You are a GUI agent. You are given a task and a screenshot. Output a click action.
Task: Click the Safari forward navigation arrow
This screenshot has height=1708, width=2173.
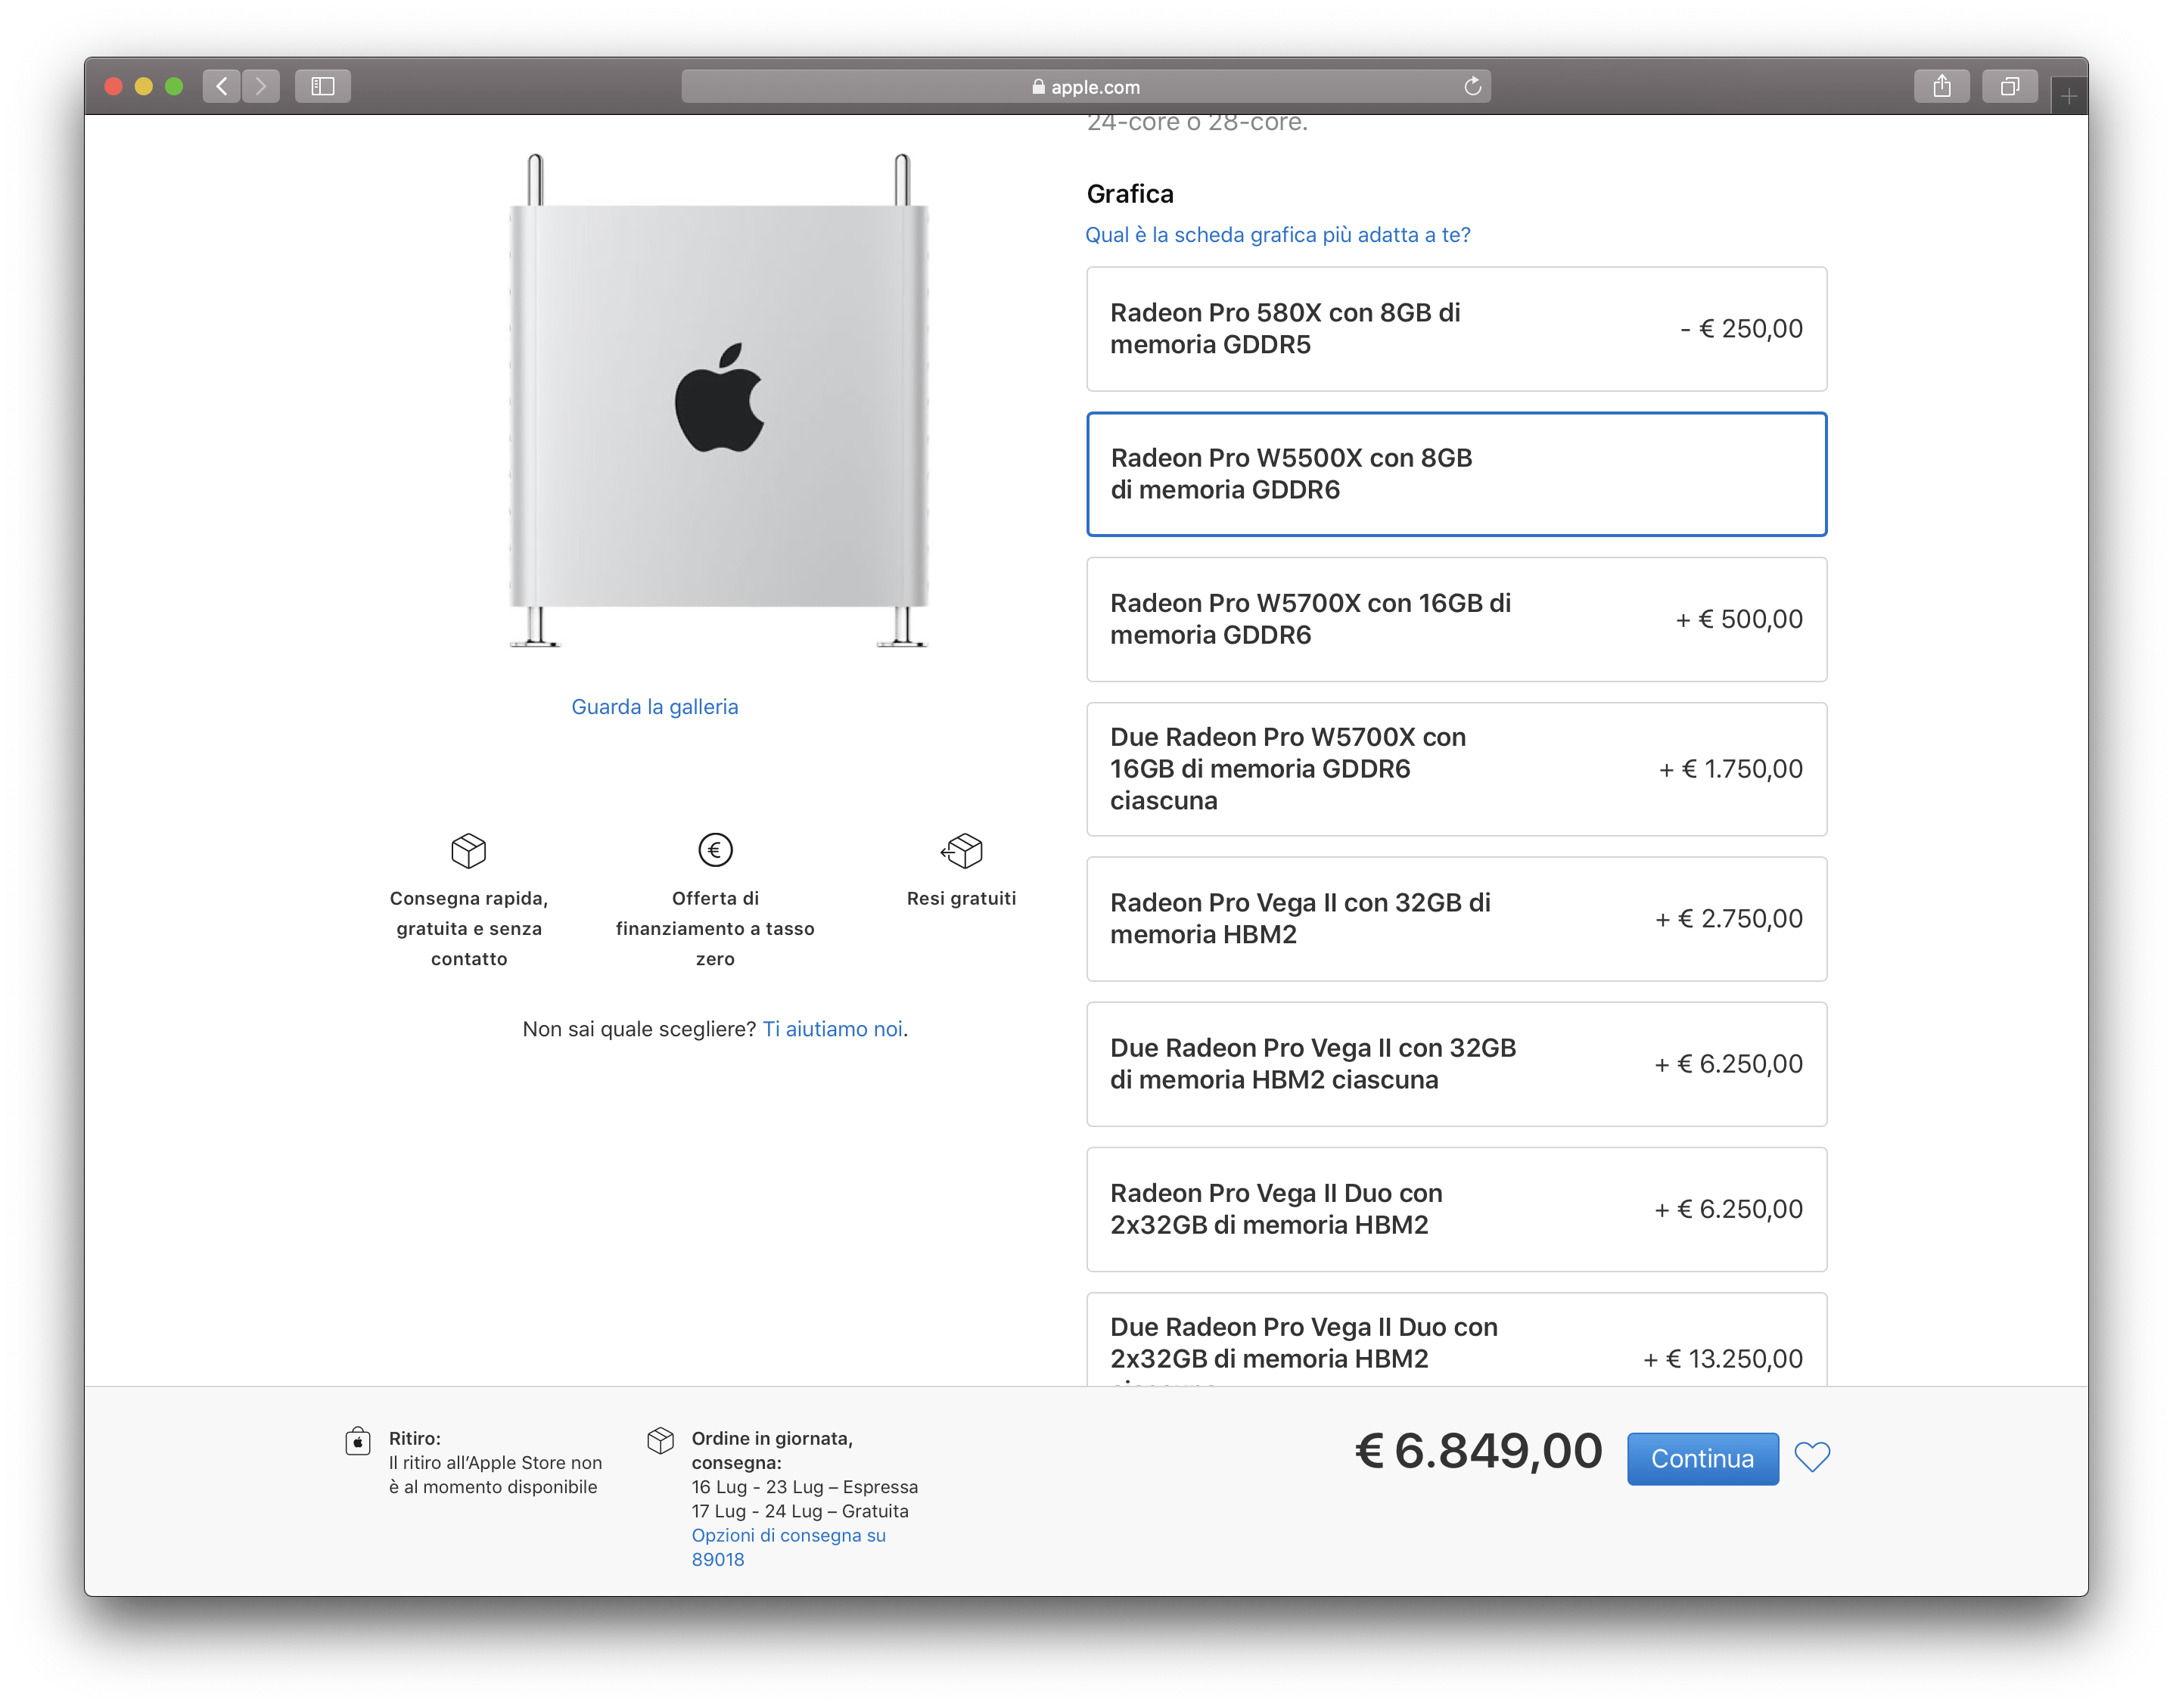(x=261, y=86)
